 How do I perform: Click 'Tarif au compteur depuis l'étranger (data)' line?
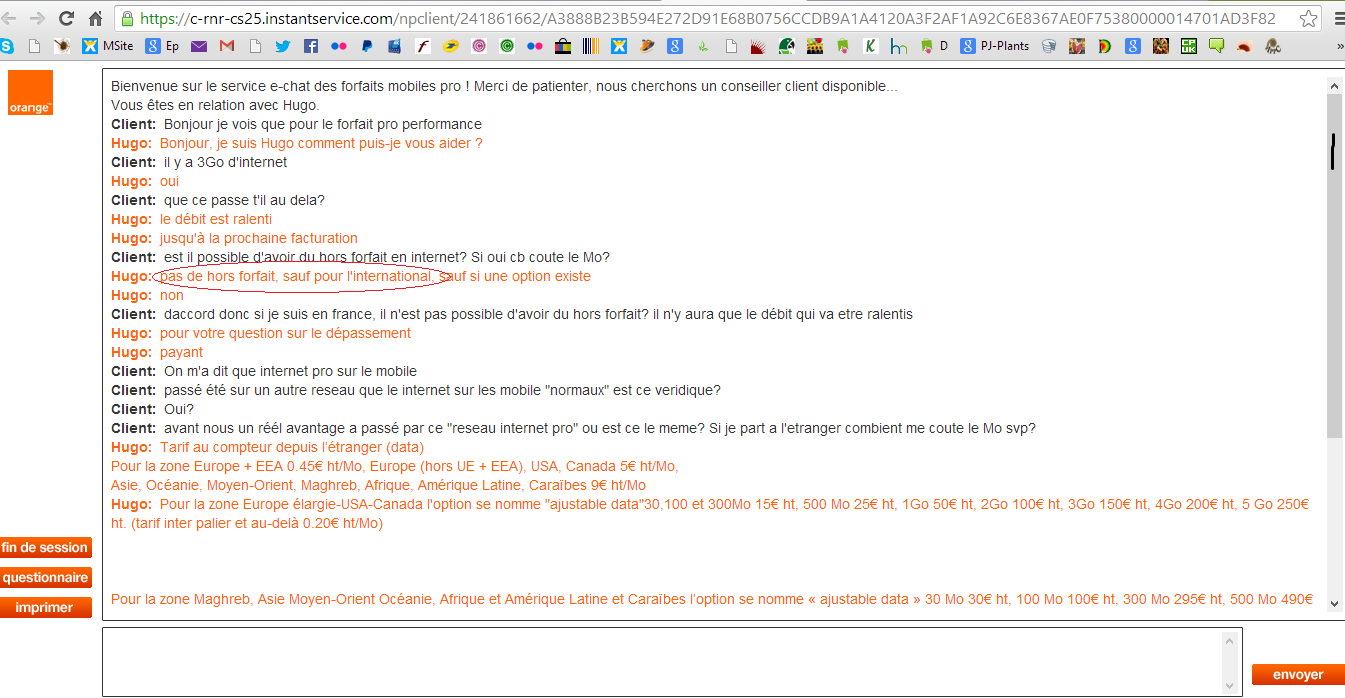pos(292,447)
